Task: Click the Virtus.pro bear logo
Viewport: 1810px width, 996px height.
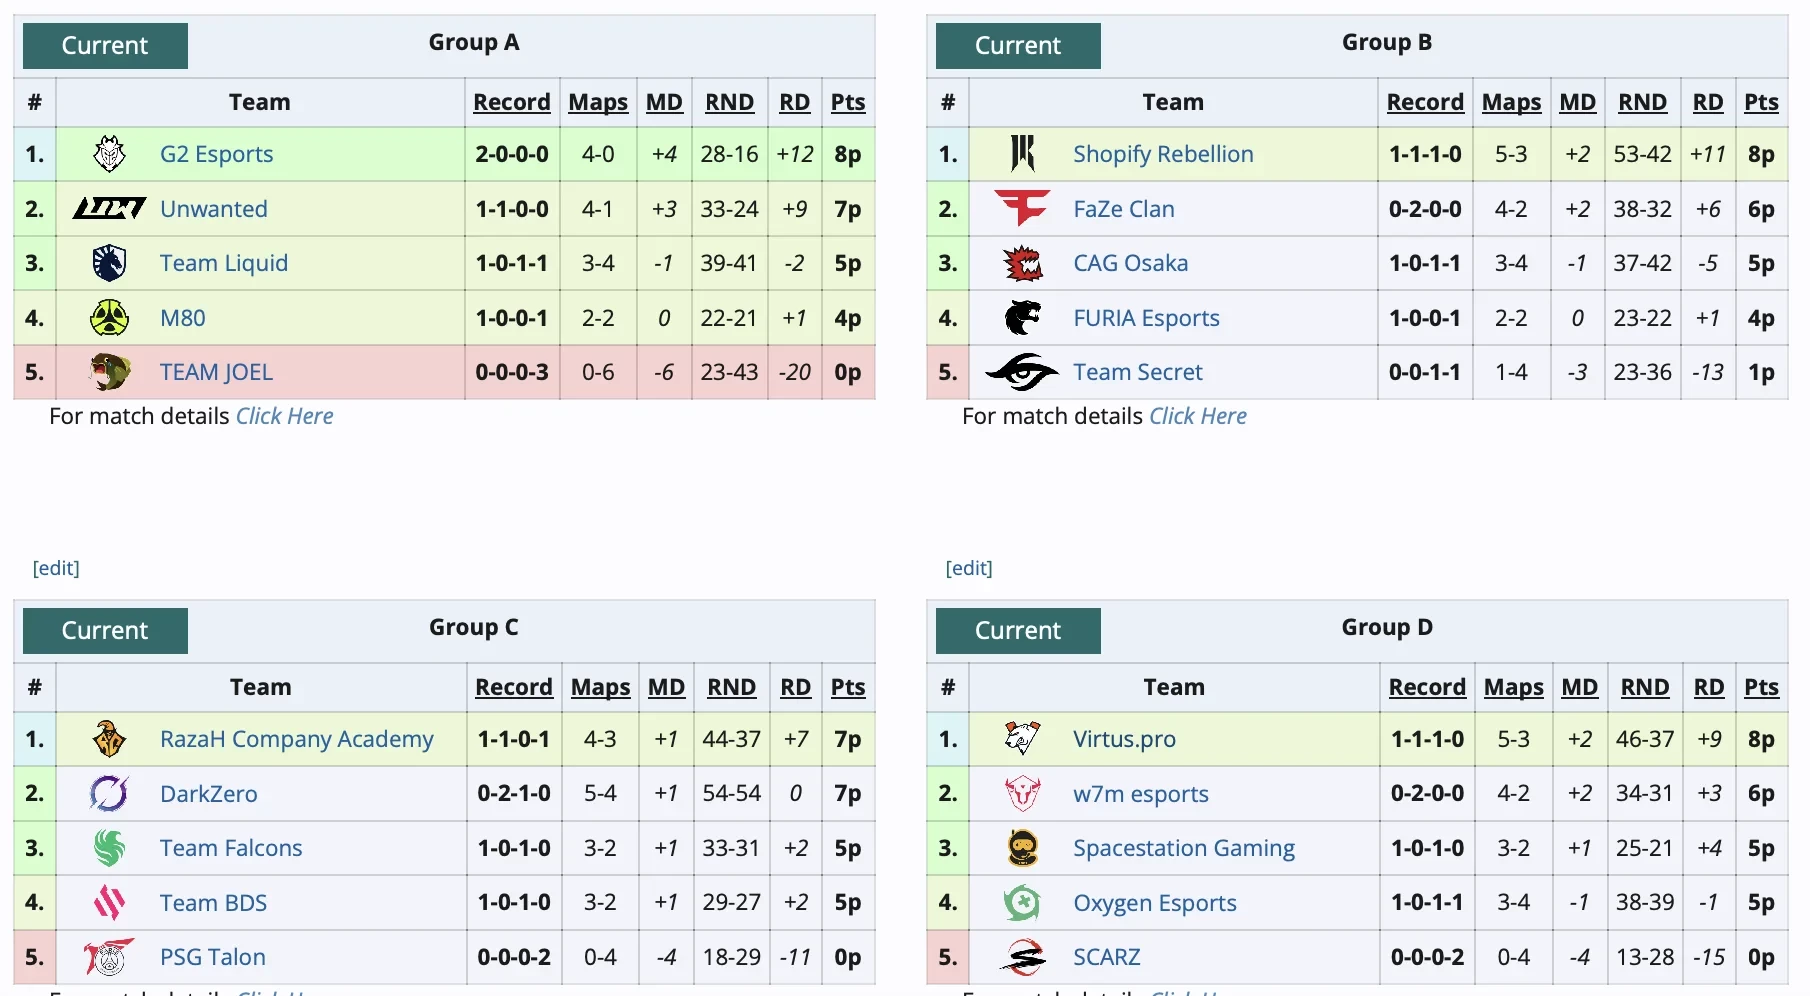Action: [1022, 739]
